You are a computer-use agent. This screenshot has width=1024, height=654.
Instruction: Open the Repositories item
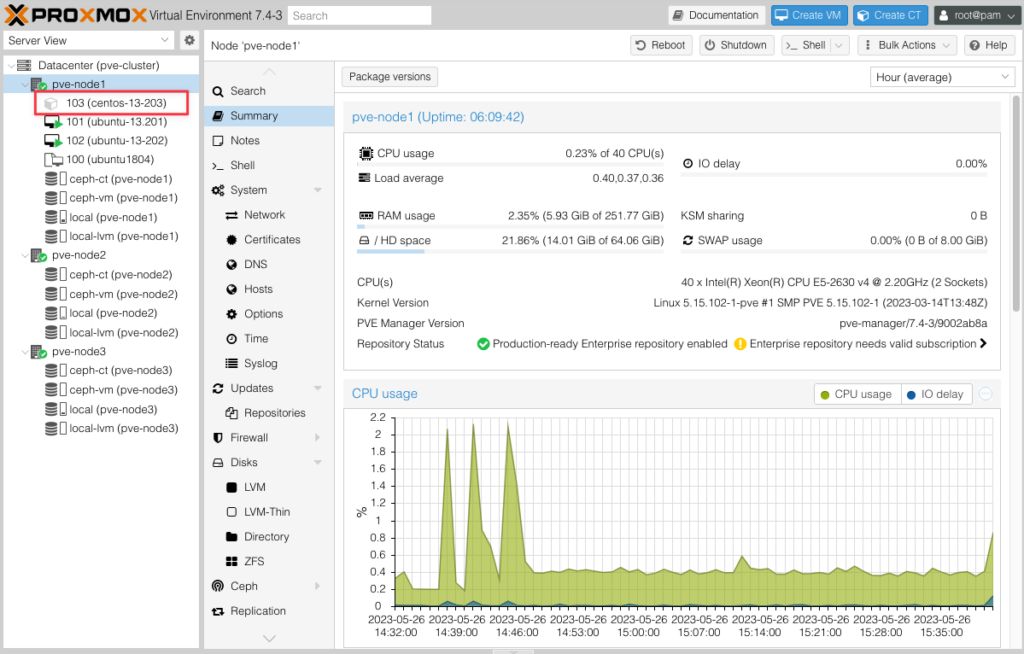268,413
